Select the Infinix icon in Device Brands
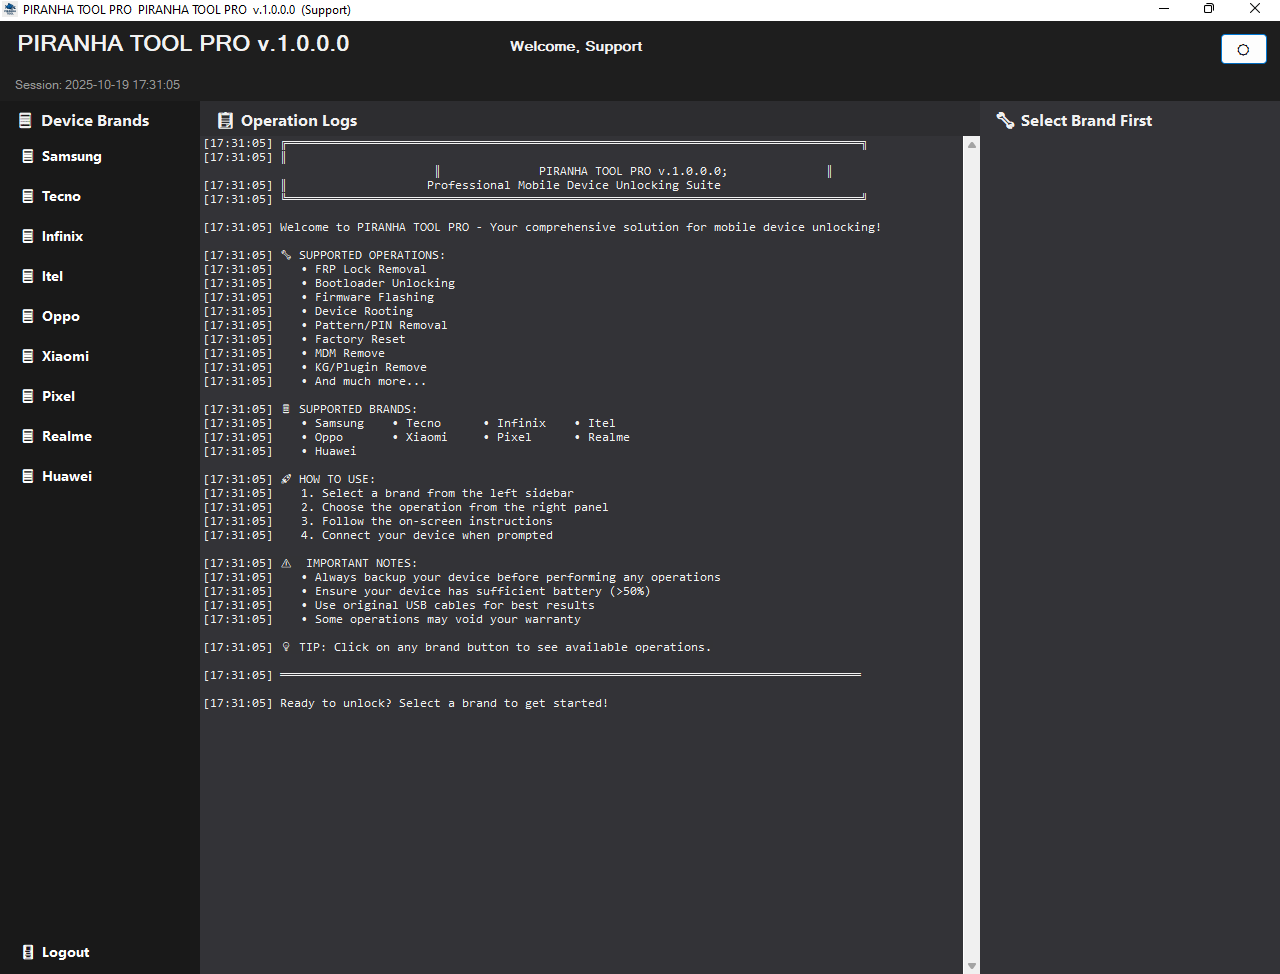 [28, 236]
